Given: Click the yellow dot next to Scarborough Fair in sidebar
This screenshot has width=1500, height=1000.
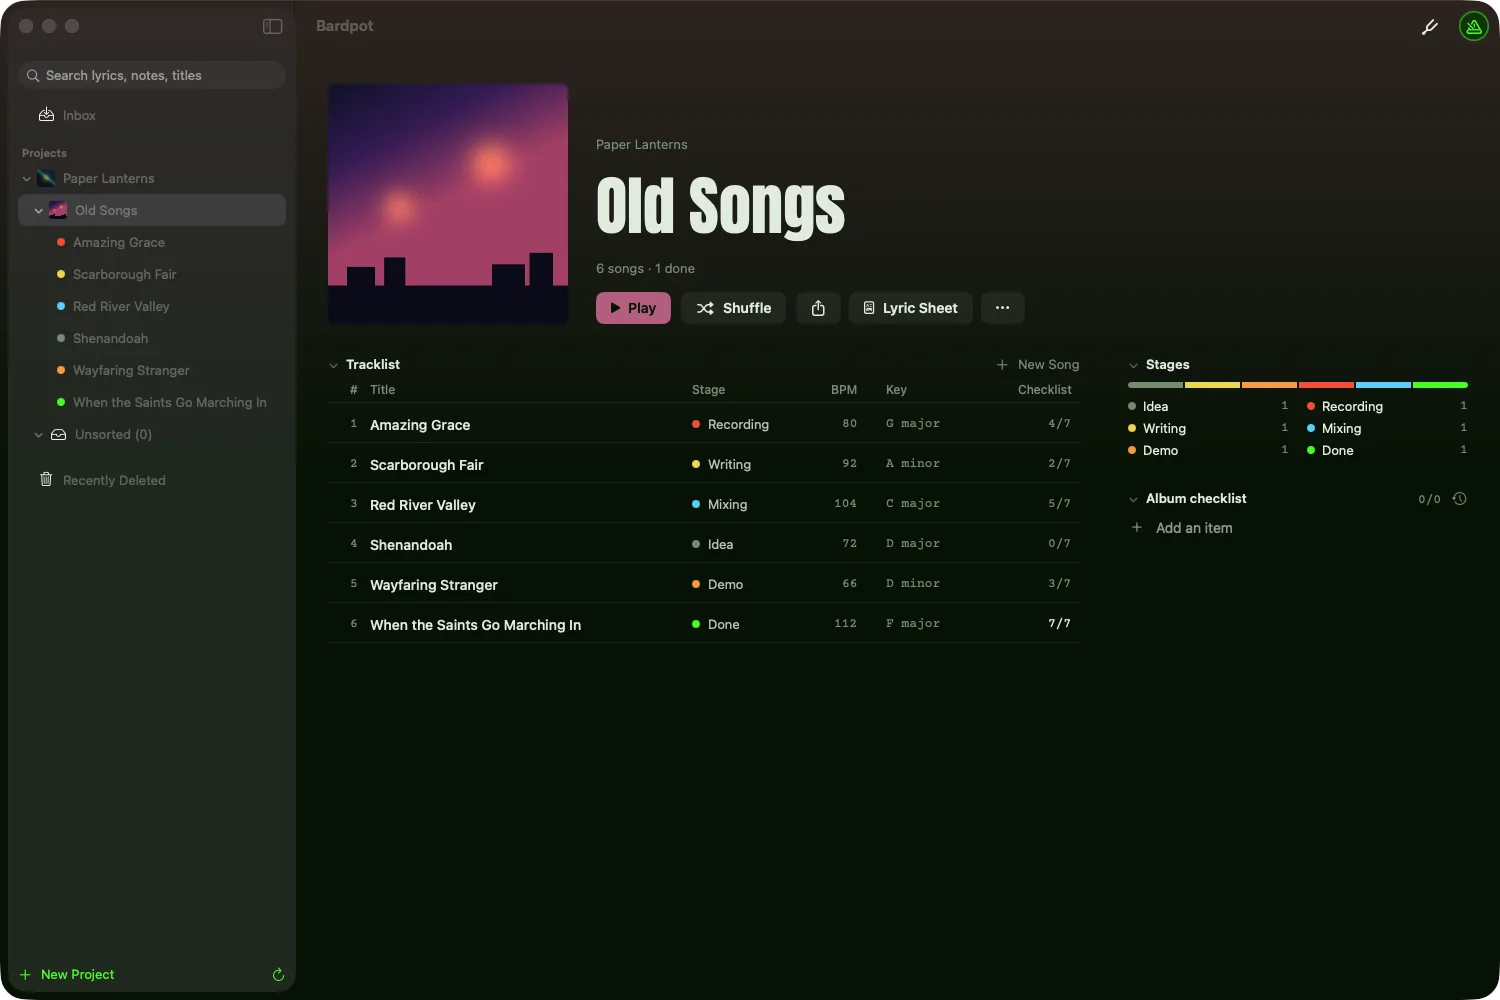Looking at the screenshot, I should pos(61,274).
